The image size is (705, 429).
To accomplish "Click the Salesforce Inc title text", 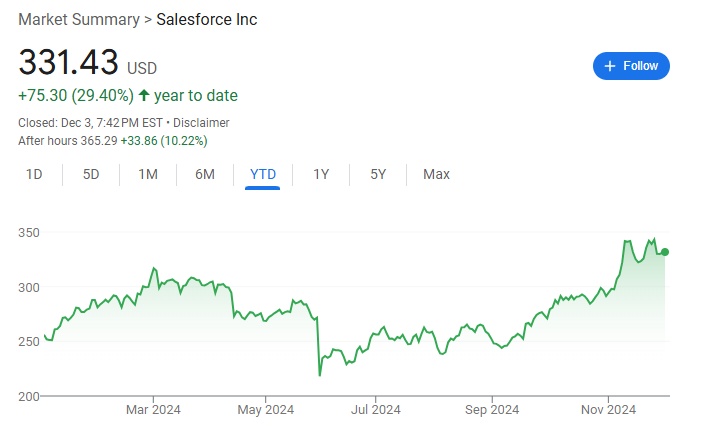I will pos(206,20).
